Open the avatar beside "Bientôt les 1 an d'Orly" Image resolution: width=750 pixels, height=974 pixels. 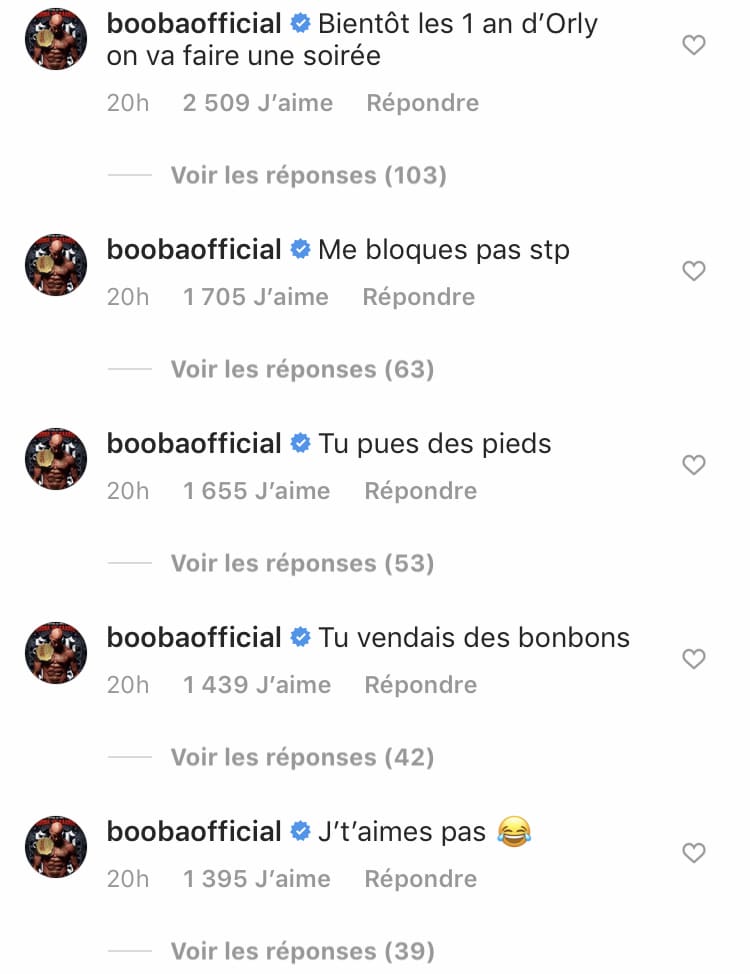(55, 39)
